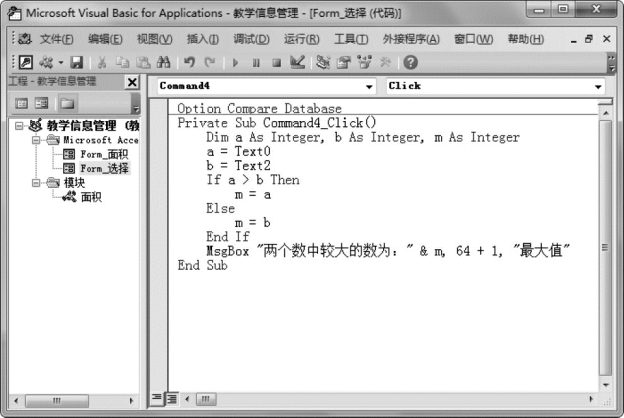Open the 调试(D) menu
The image size is (624, 418).
point(251,39)
